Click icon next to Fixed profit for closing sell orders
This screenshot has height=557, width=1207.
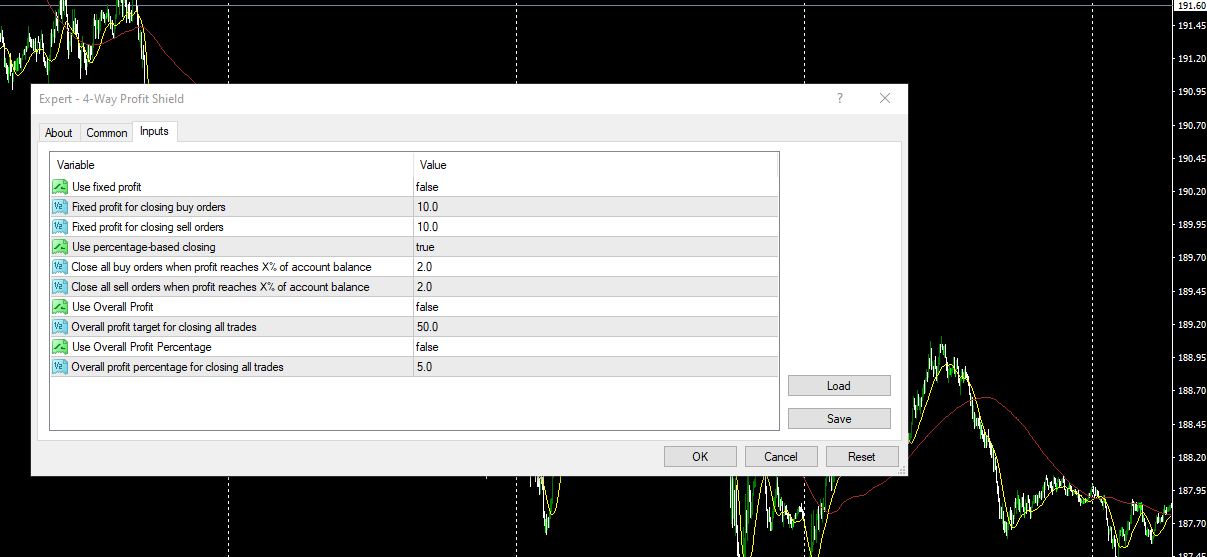coord(59,227)
